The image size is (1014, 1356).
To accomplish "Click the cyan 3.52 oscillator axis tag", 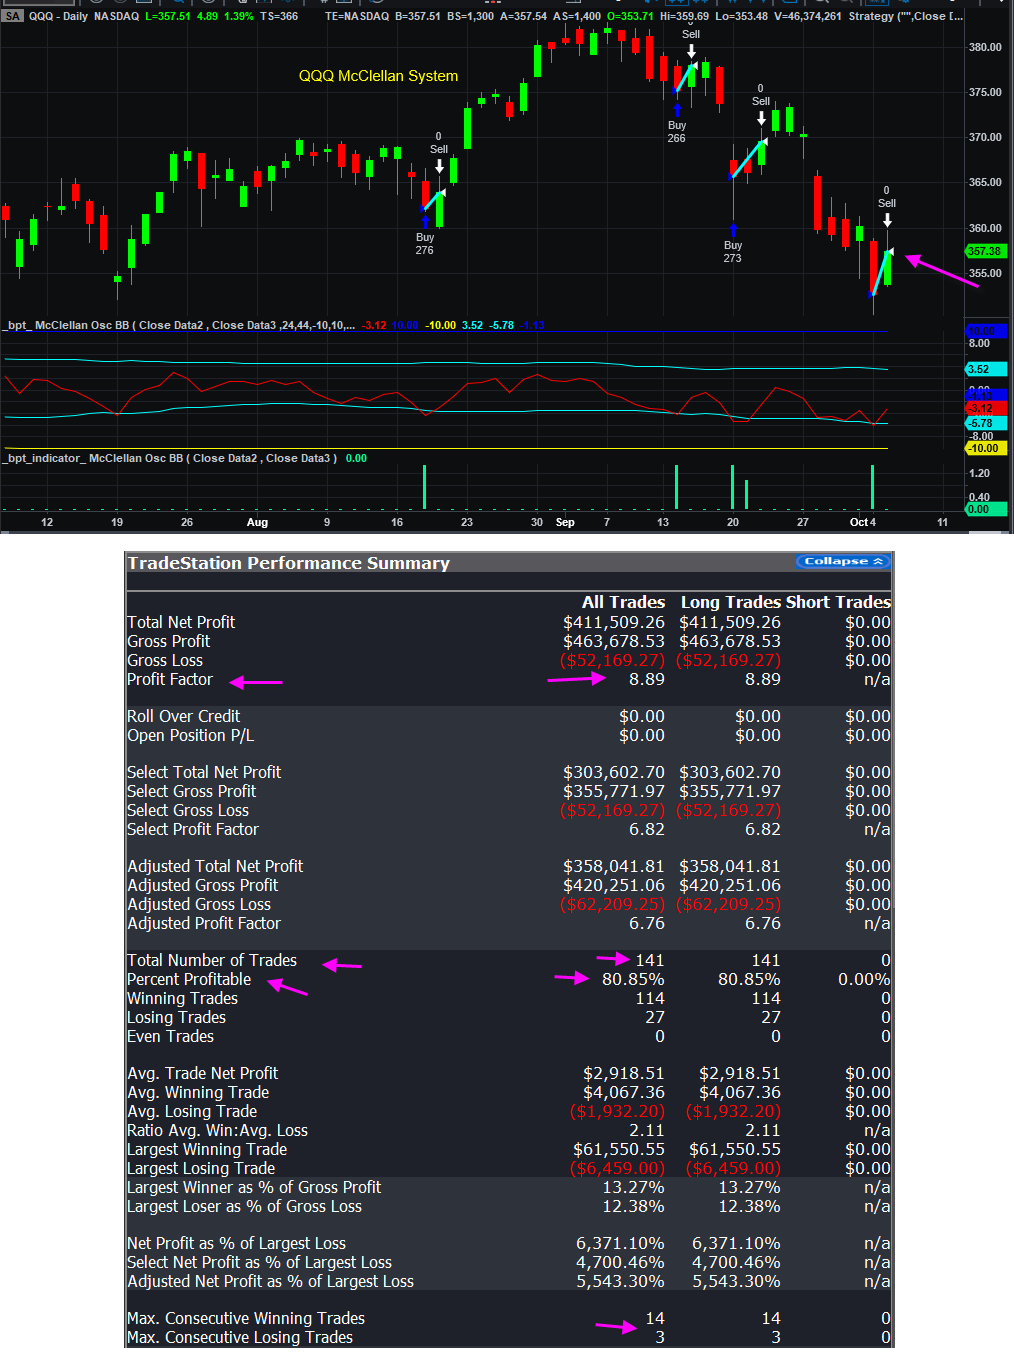I will pyautogui.click(x=985, y=369).
